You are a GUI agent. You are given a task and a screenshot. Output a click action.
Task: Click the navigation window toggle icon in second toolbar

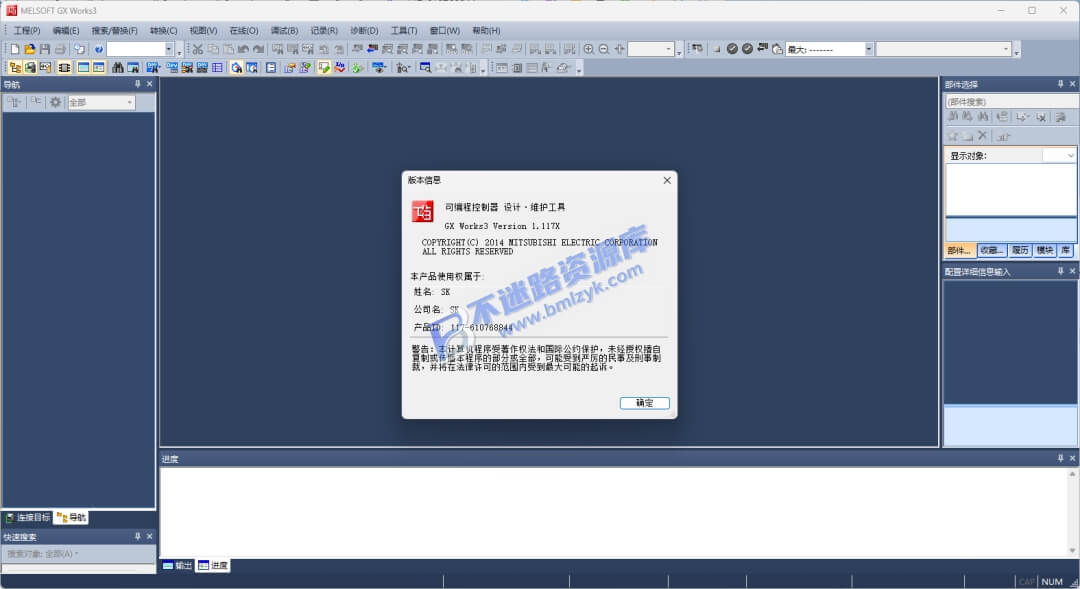14,68
